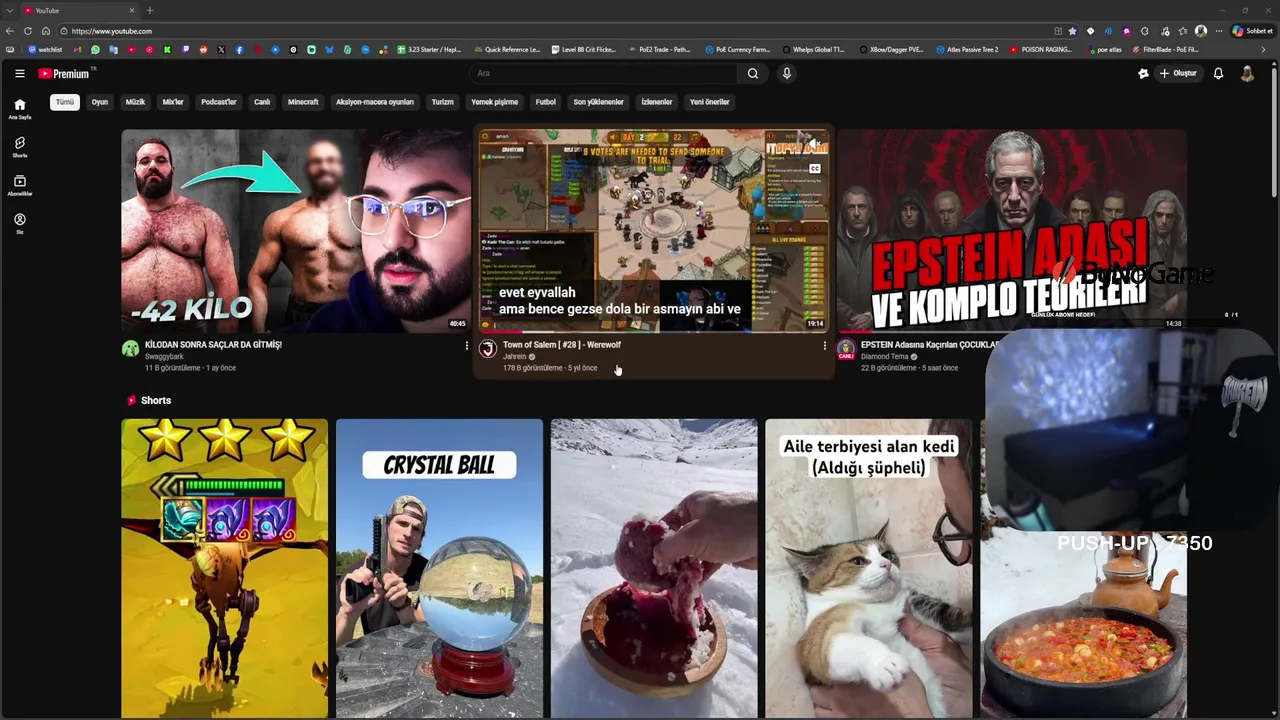Screen dimensions: 1280x720
Task: Open PoE2 Trade bookmark
Action: point(661,49)
